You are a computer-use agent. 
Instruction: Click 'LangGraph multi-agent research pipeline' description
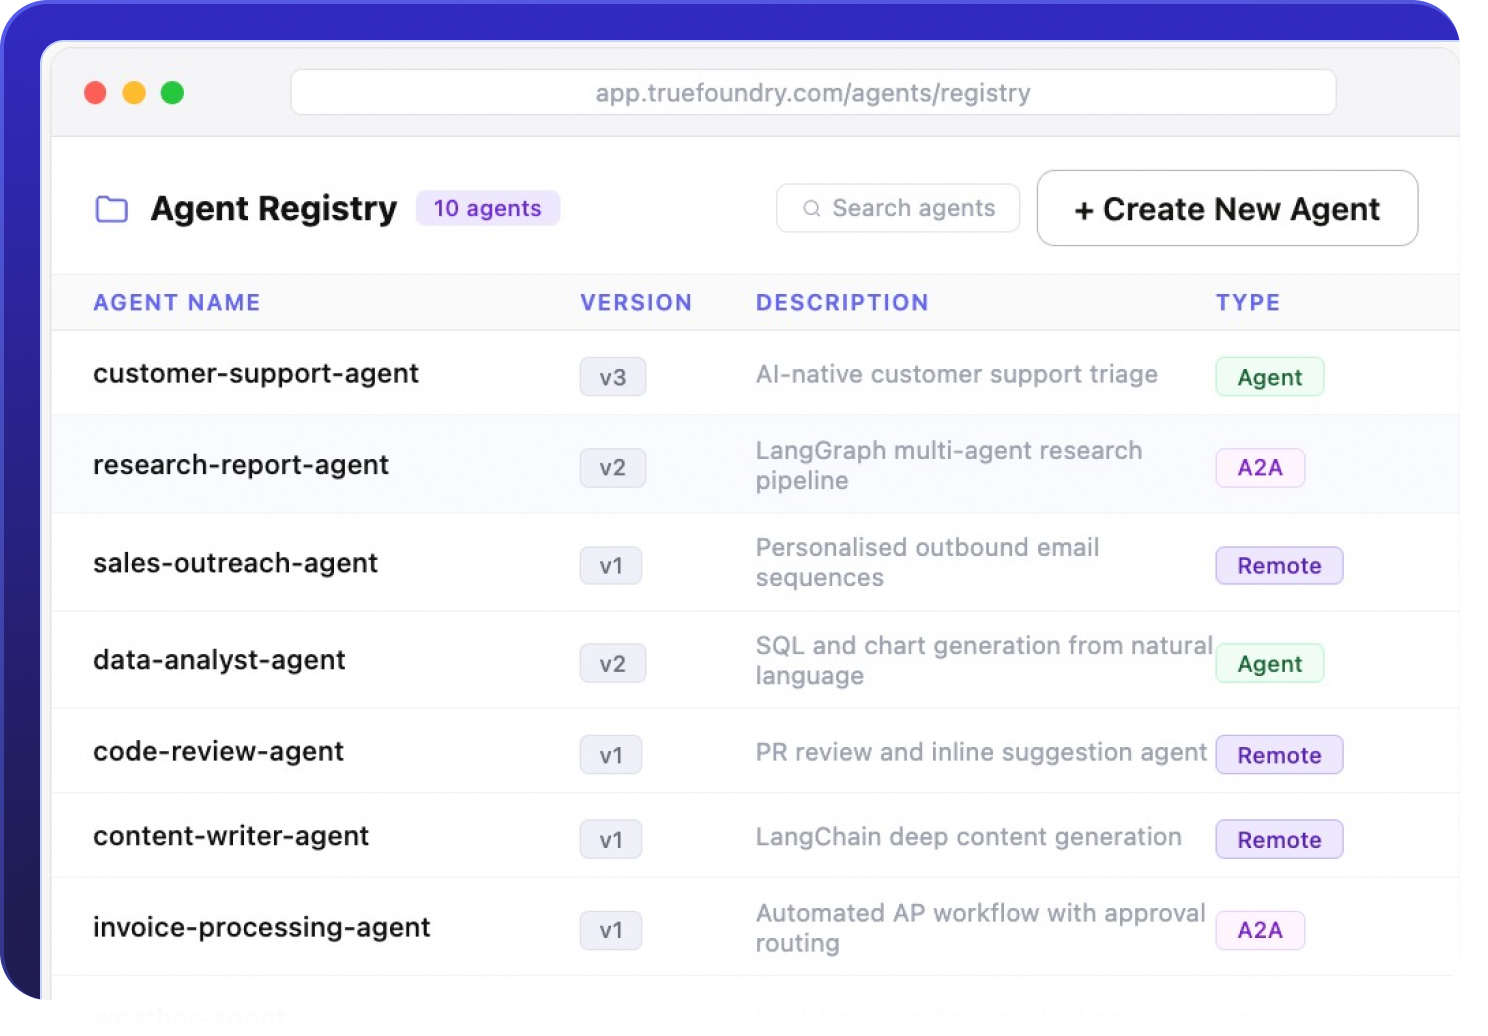coord(949,465)
